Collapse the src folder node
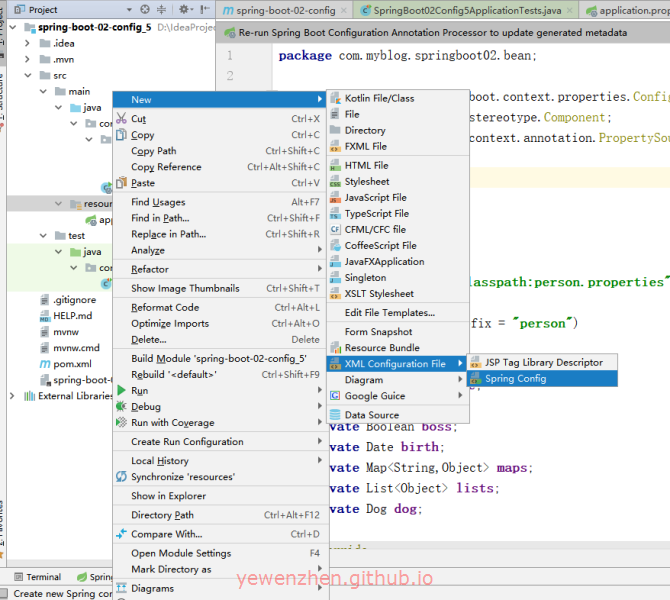The height and width of the screenshot is (600, 670). 29,76
